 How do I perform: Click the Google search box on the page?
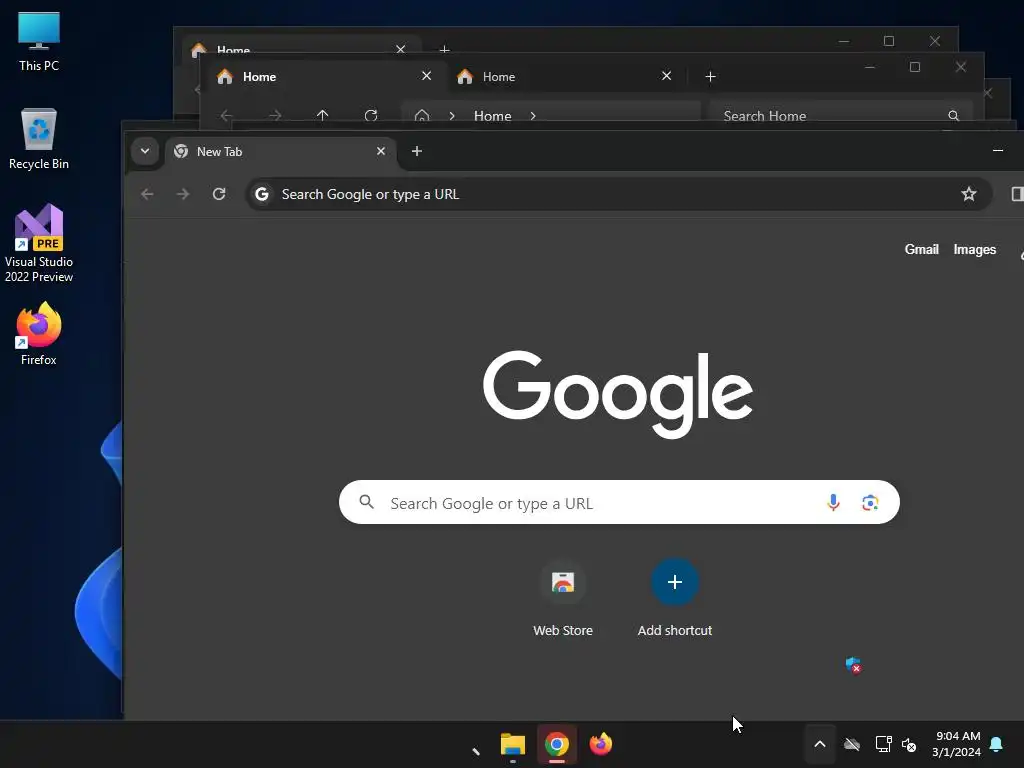[619, 502]
